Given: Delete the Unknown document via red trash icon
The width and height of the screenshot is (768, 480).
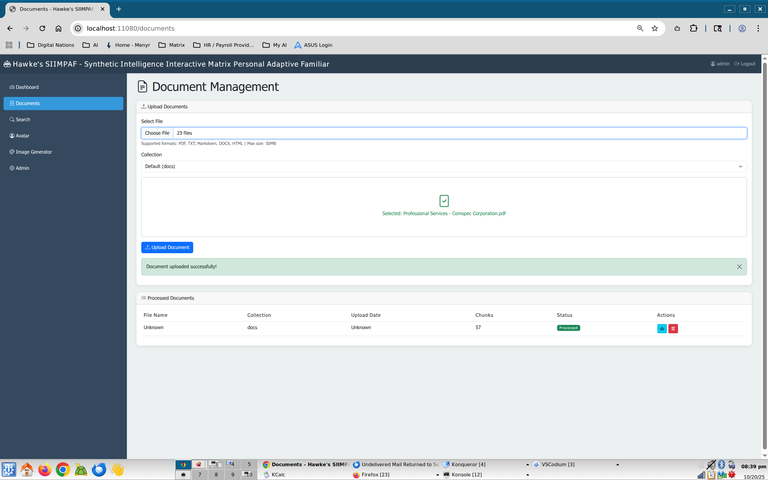Looking at the screenshot, I should pos(673,328).
